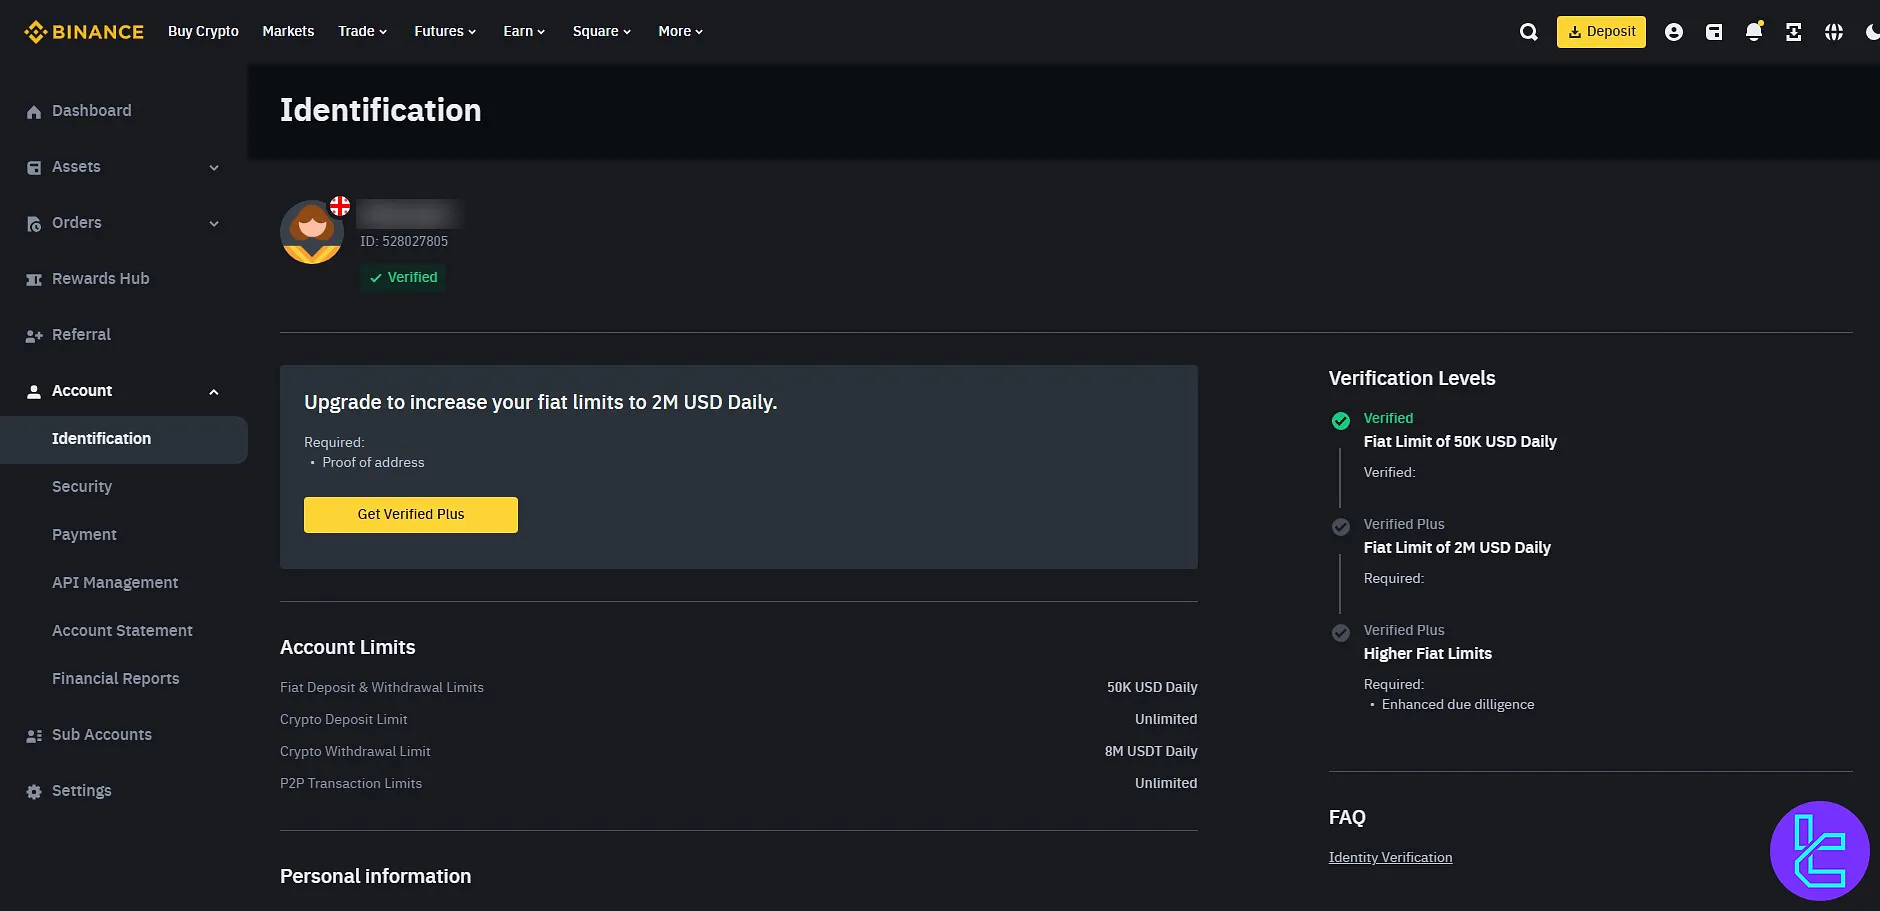Open the Trade dropdown menu
This screenshot has width=1880, height=911.
(x=362, y=32)
